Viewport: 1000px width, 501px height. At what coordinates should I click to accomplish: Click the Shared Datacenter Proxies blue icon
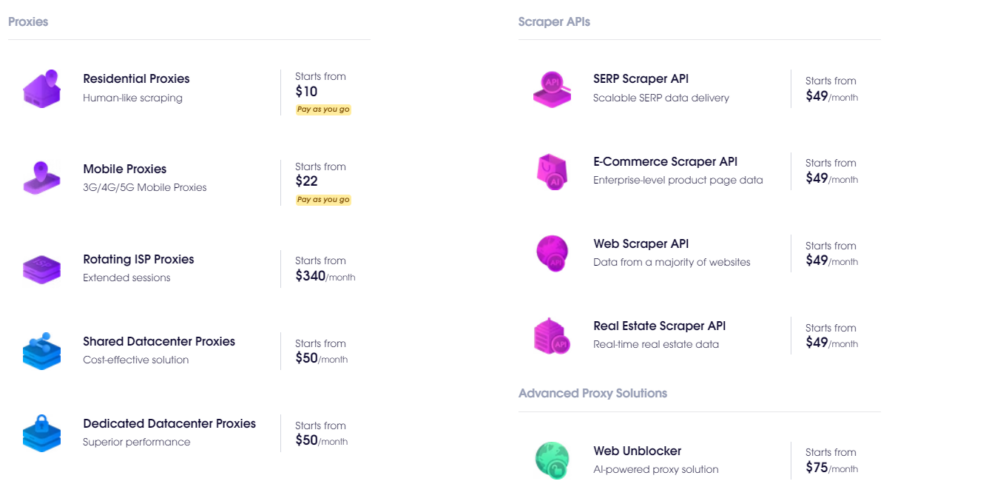point(42,350)
